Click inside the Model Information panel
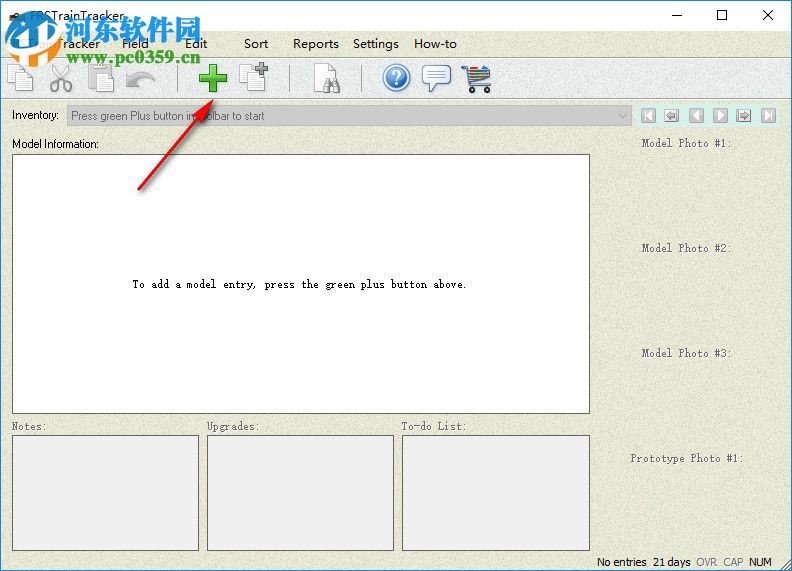This screenshot has height=571, width=792. click(301, 283)
